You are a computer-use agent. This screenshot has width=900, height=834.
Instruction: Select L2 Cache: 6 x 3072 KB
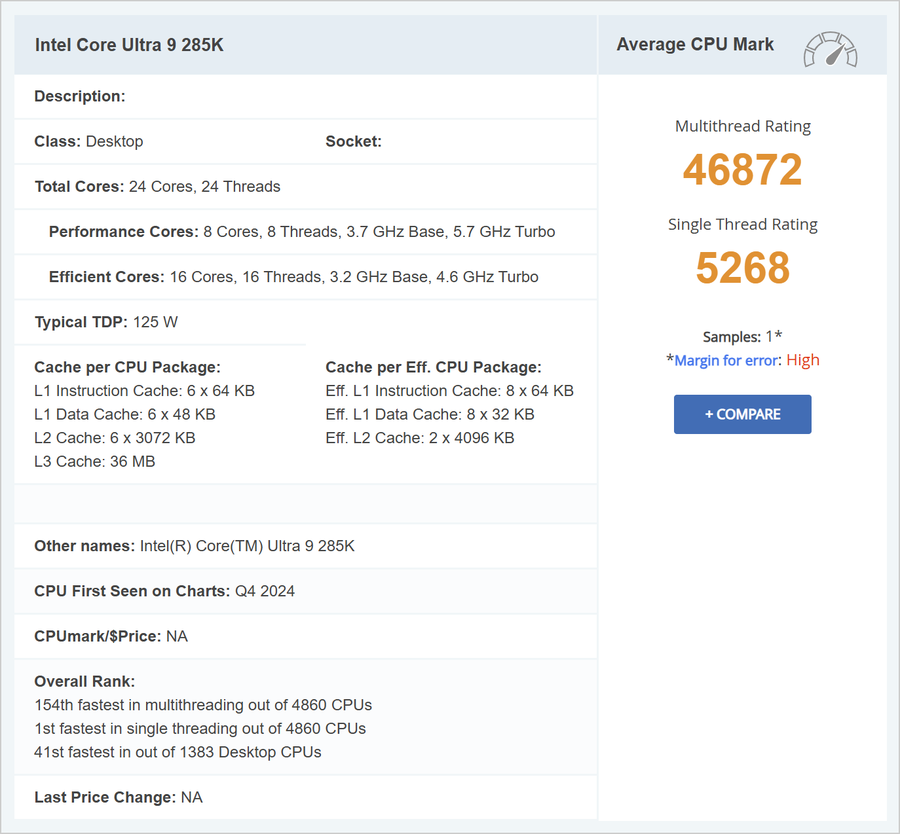115,438
